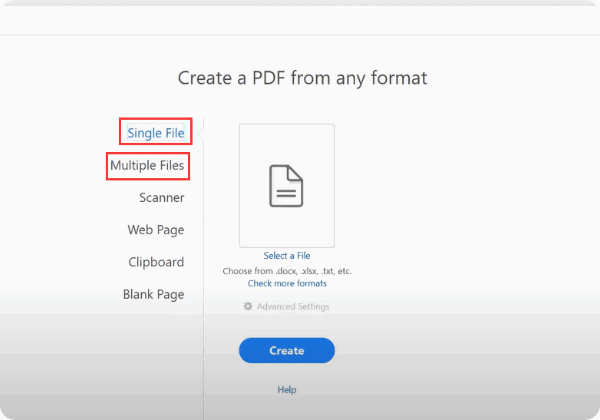The height and width of the screenshot is (420, 600).
Task: Select Web Page as PDF source
Action: coord(156,230)
